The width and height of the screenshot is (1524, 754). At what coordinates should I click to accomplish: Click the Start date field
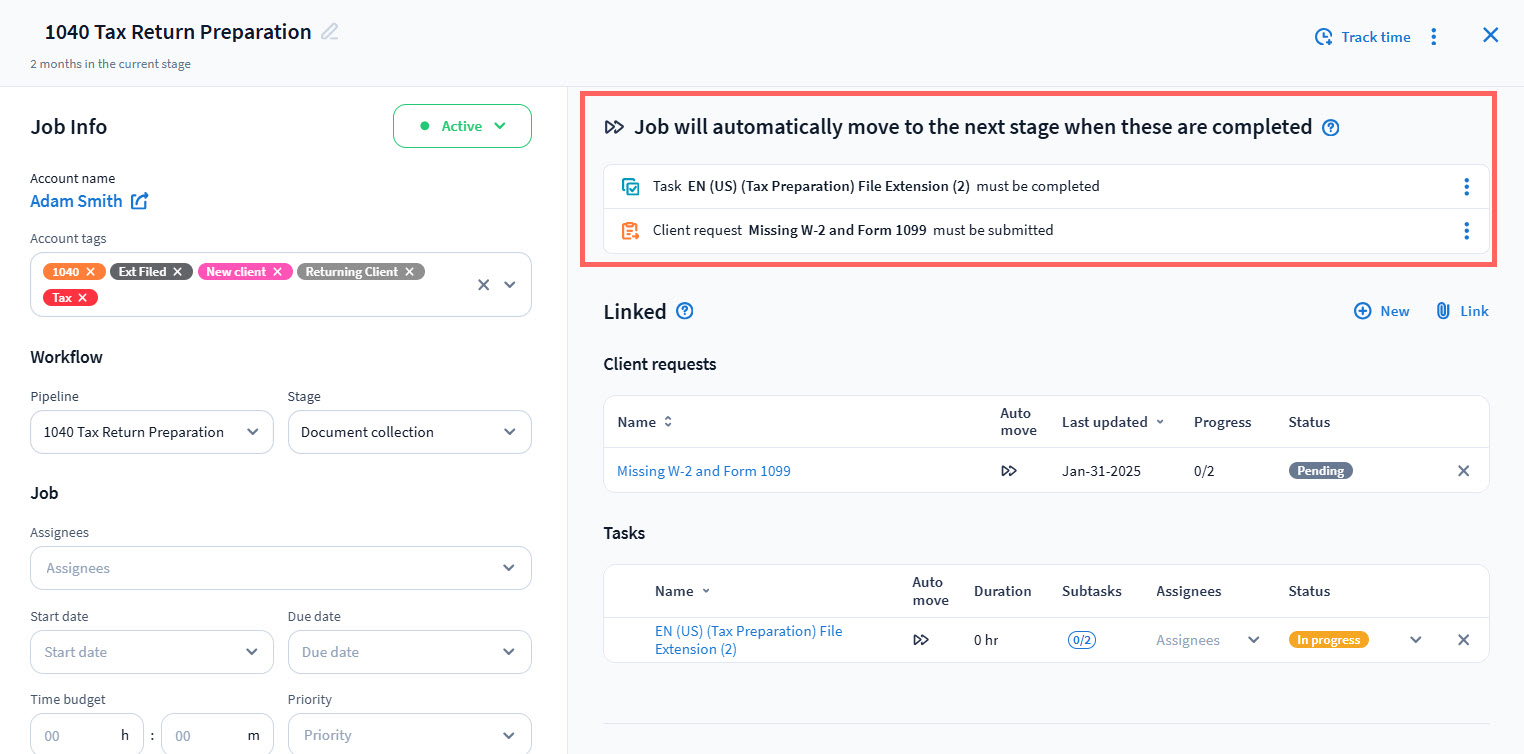tap(152, 652)
